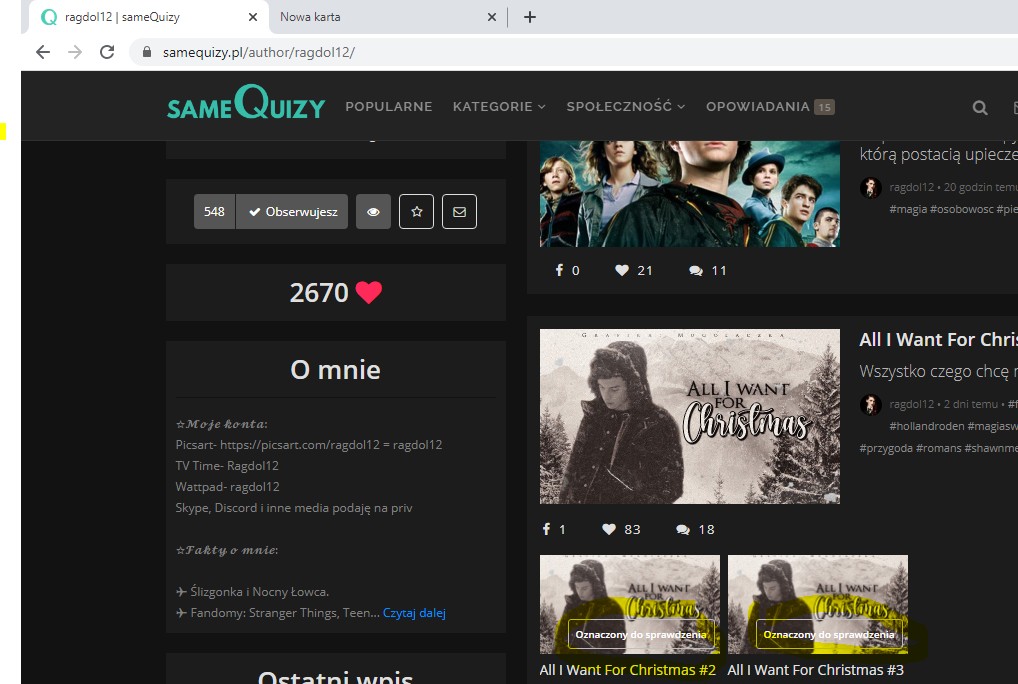Open the Opowiadania menu item

757,107
